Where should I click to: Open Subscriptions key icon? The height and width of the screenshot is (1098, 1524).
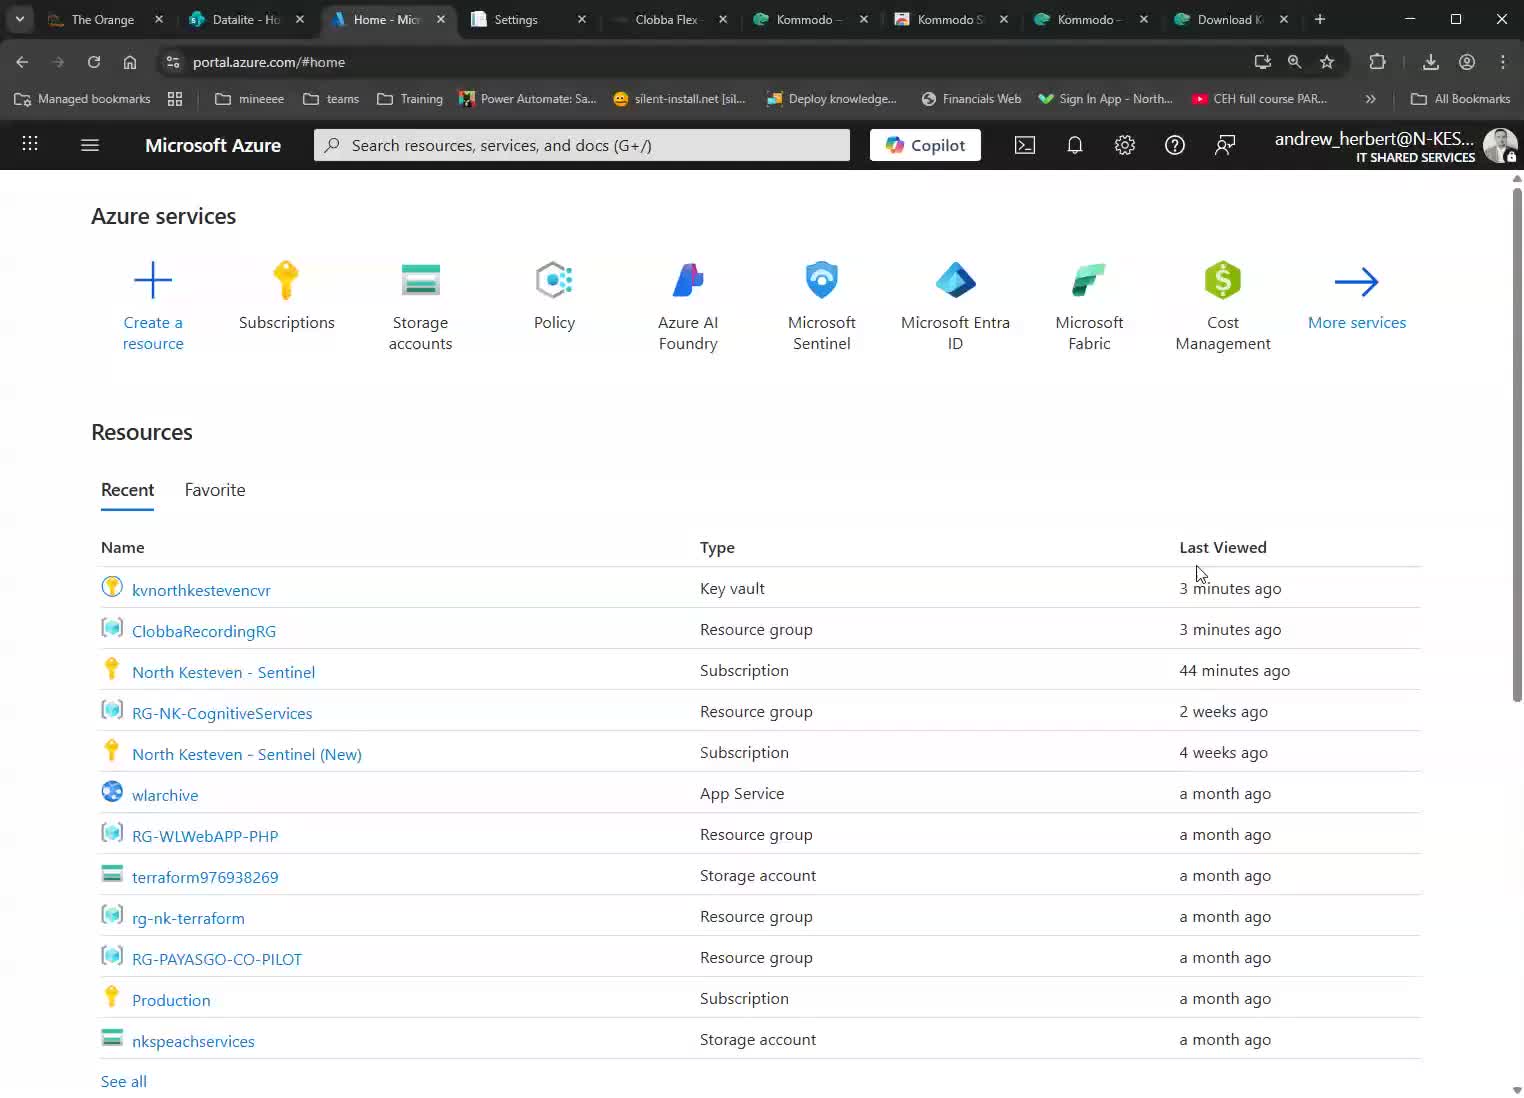286,280
